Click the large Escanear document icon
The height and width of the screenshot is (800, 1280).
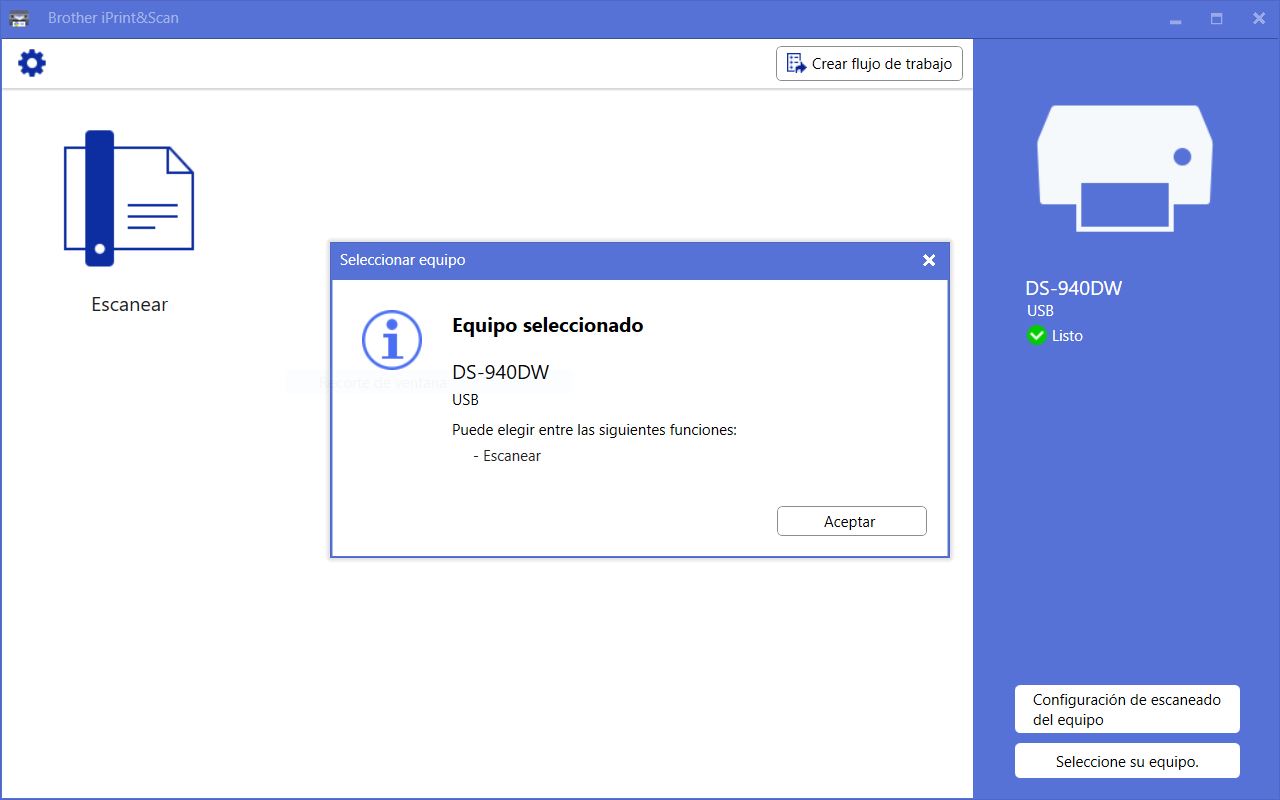128,198
